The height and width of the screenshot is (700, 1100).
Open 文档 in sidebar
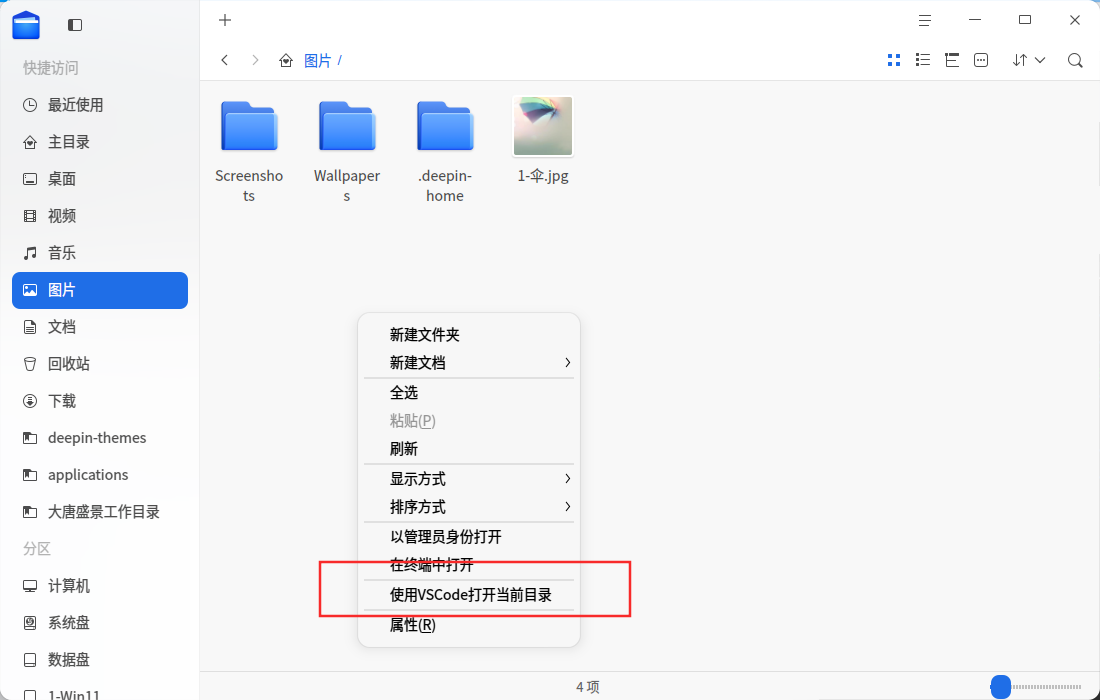coord(100,327)
